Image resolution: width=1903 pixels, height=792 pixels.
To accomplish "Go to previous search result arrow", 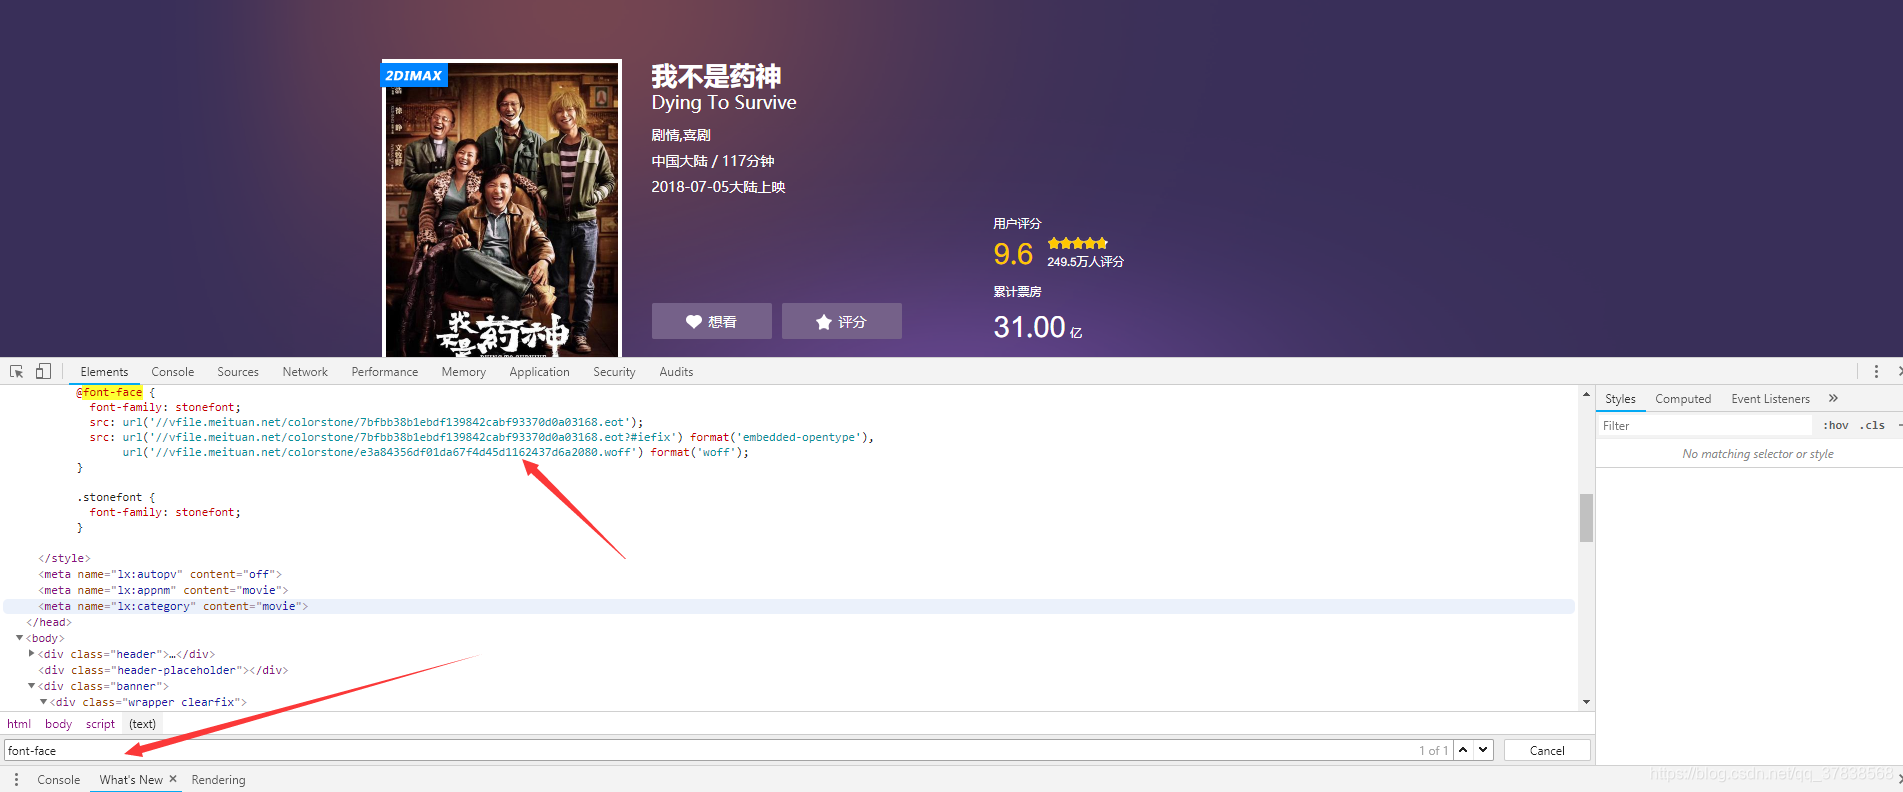I will [1463, 750].
